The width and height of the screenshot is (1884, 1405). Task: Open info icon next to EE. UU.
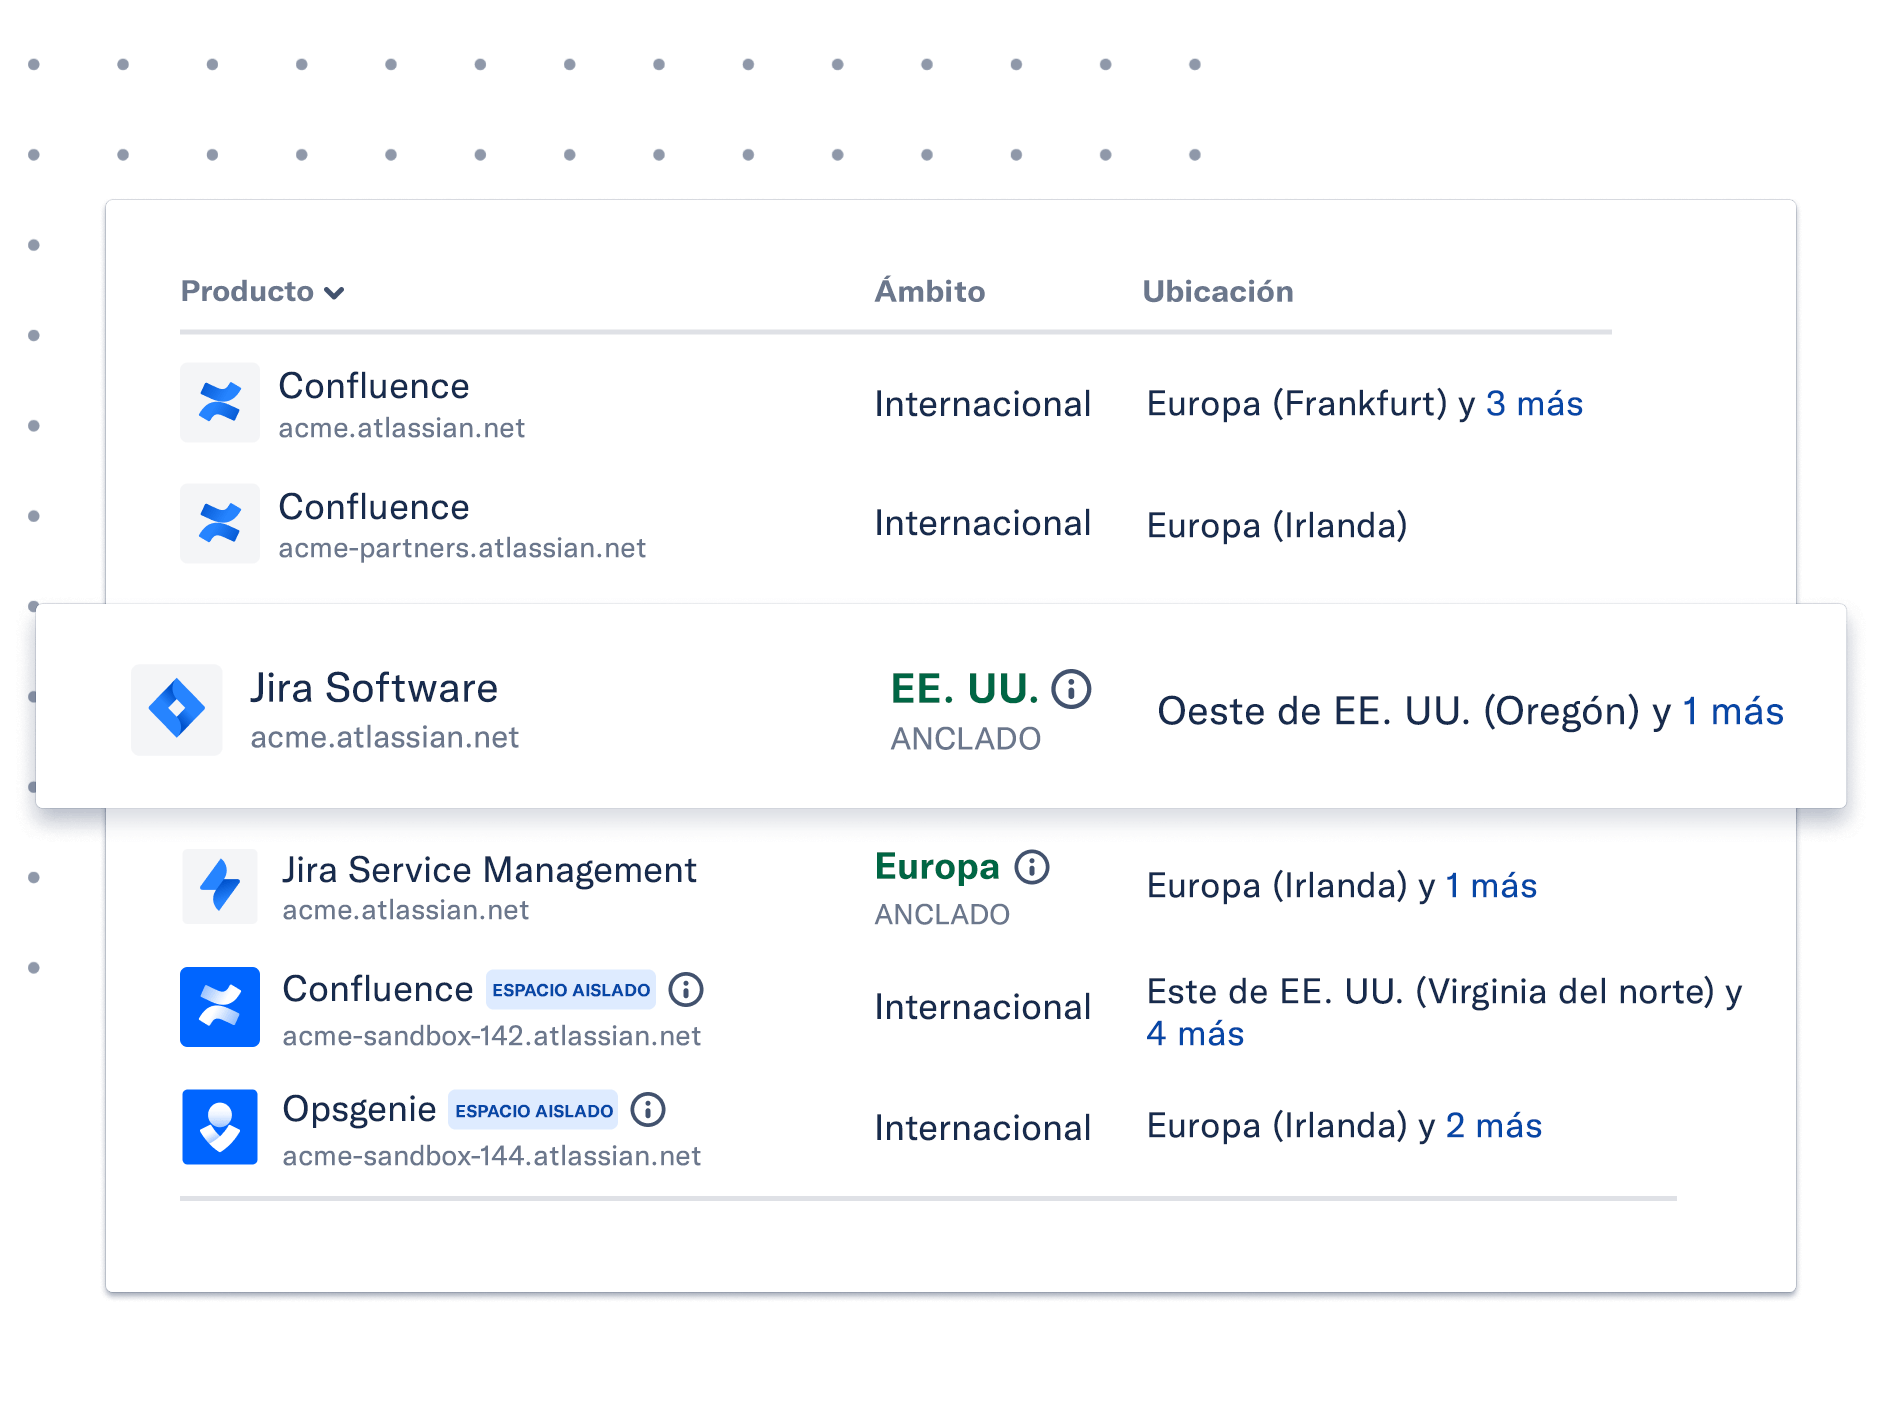pos(1072,689)
